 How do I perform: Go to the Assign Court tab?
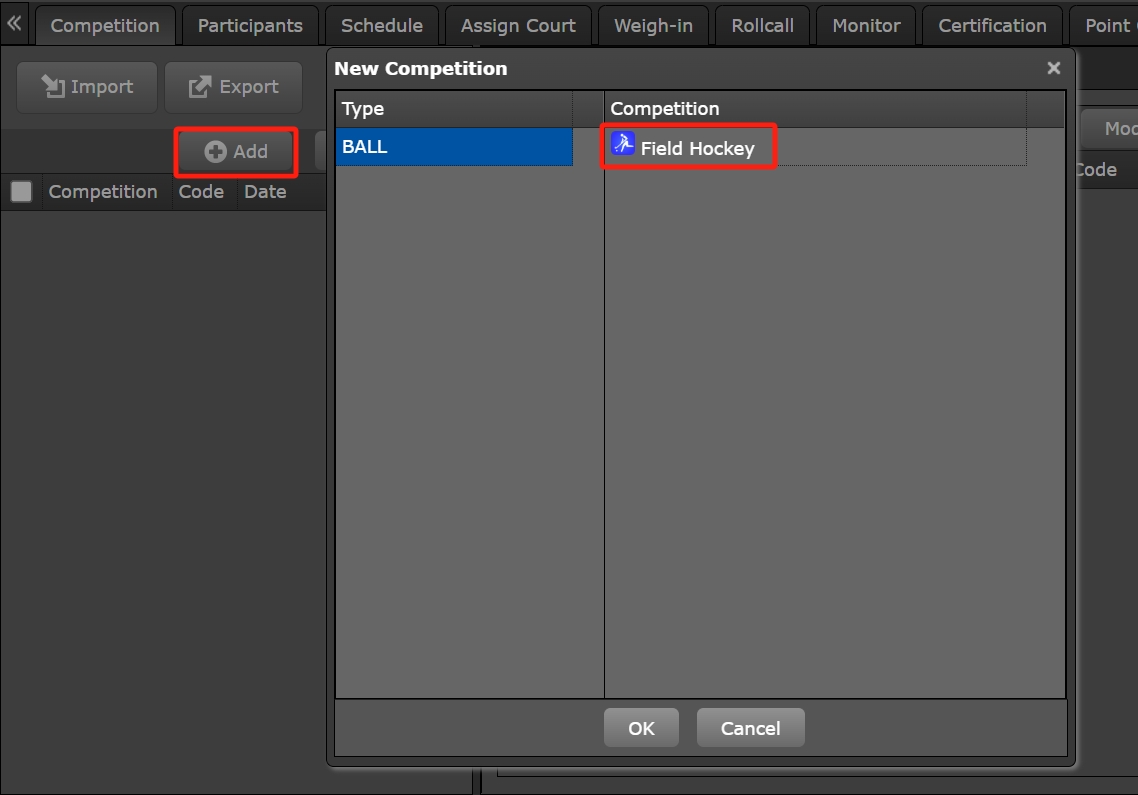pyautogui.click(x=518, y=26)
